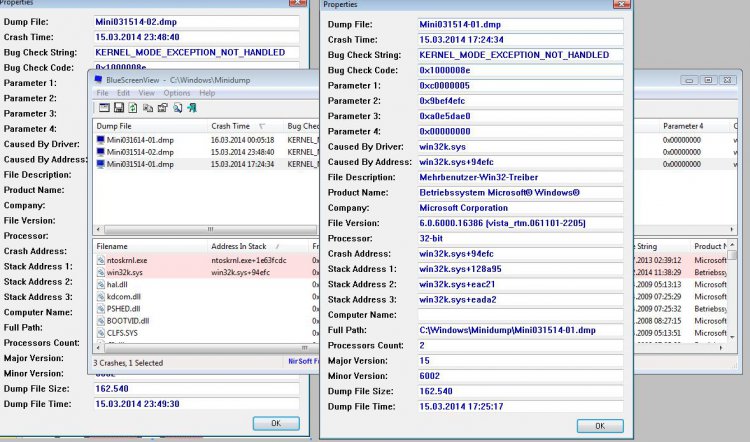Click the empty Computer Name field in right Properties

click(x=520, y=315)
